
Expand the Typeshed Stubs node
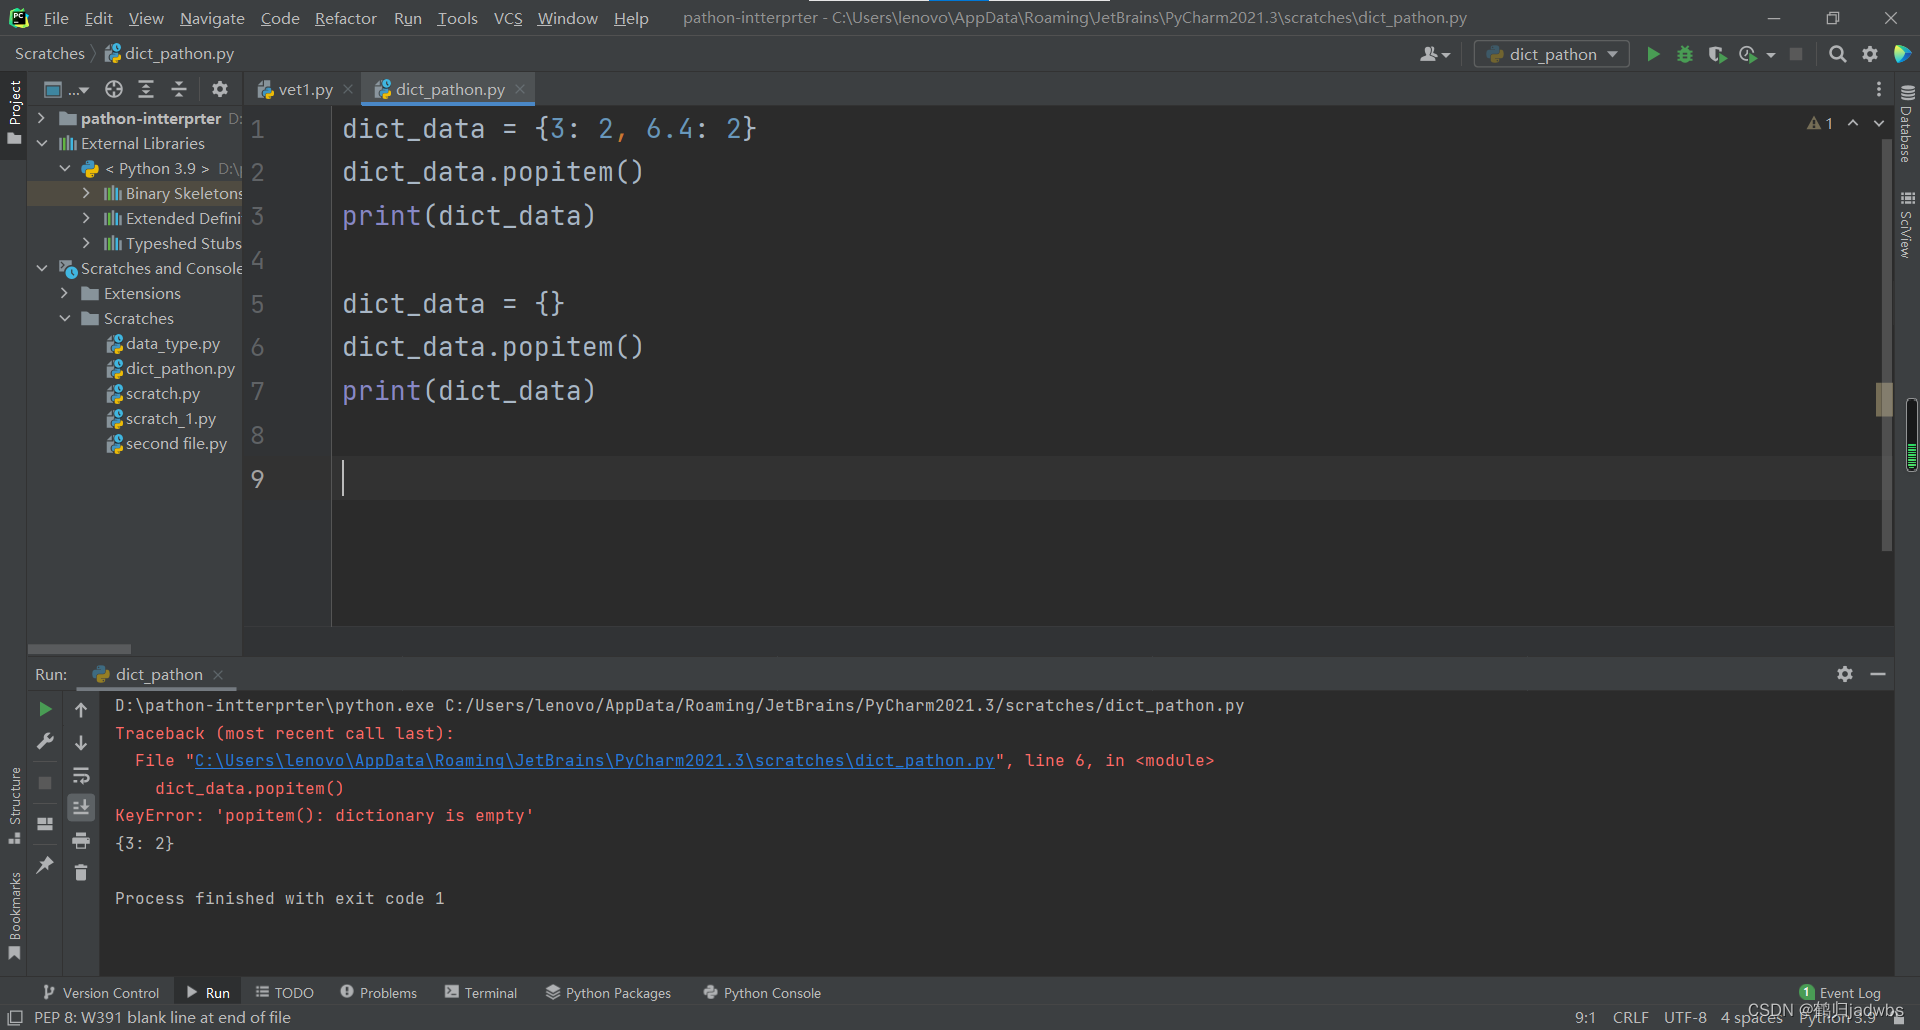point(86,243)
